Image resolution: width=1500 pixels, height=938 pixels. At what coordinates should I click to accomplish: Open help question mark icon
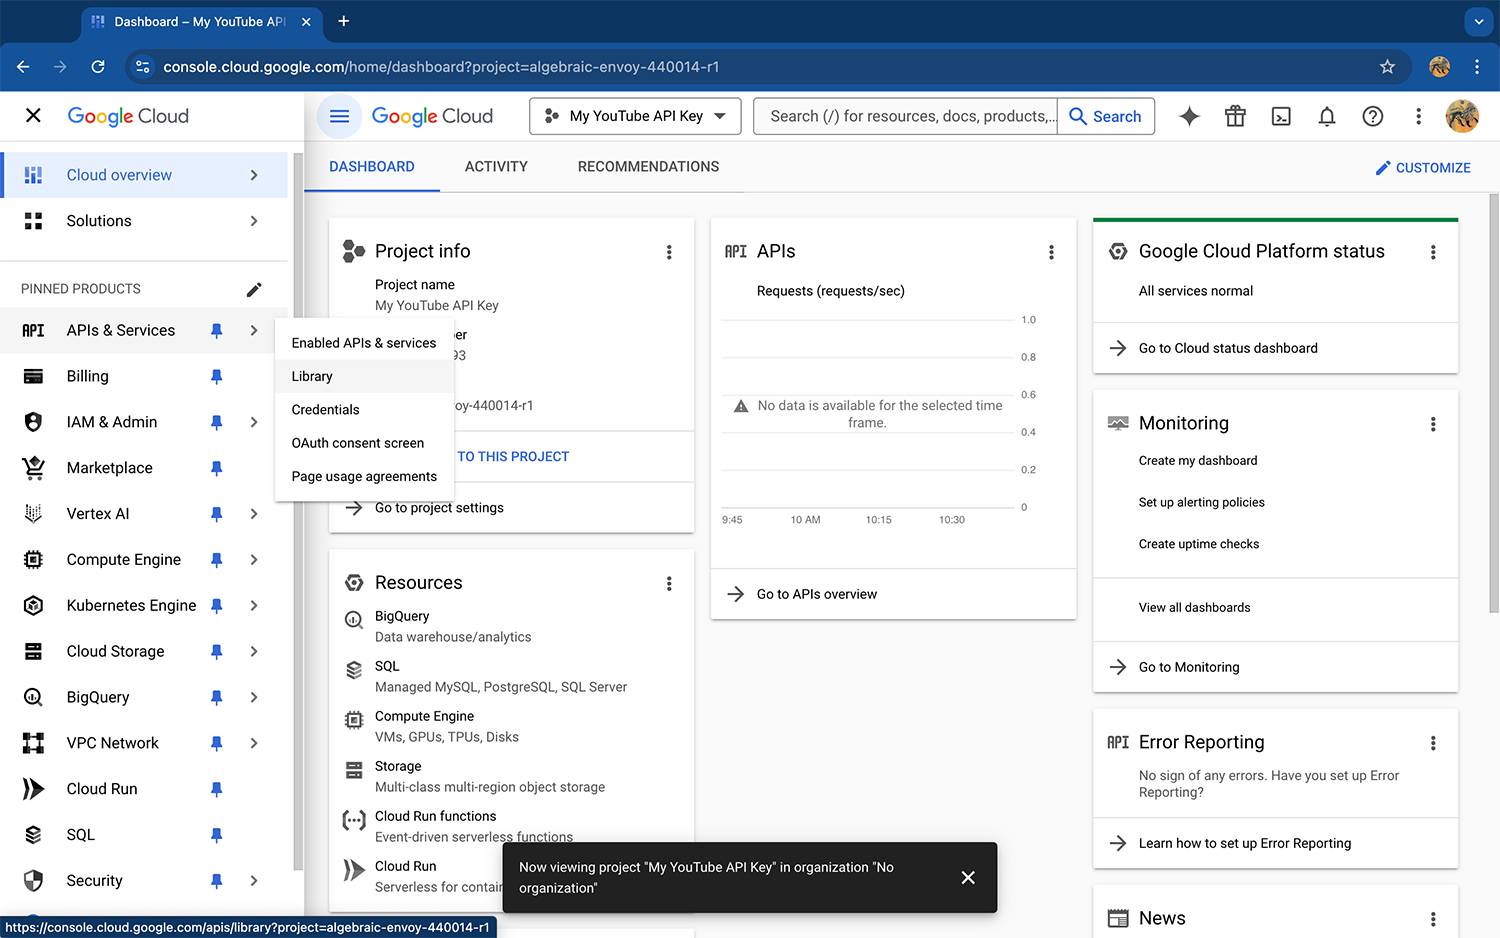(x=1373, y=116)
